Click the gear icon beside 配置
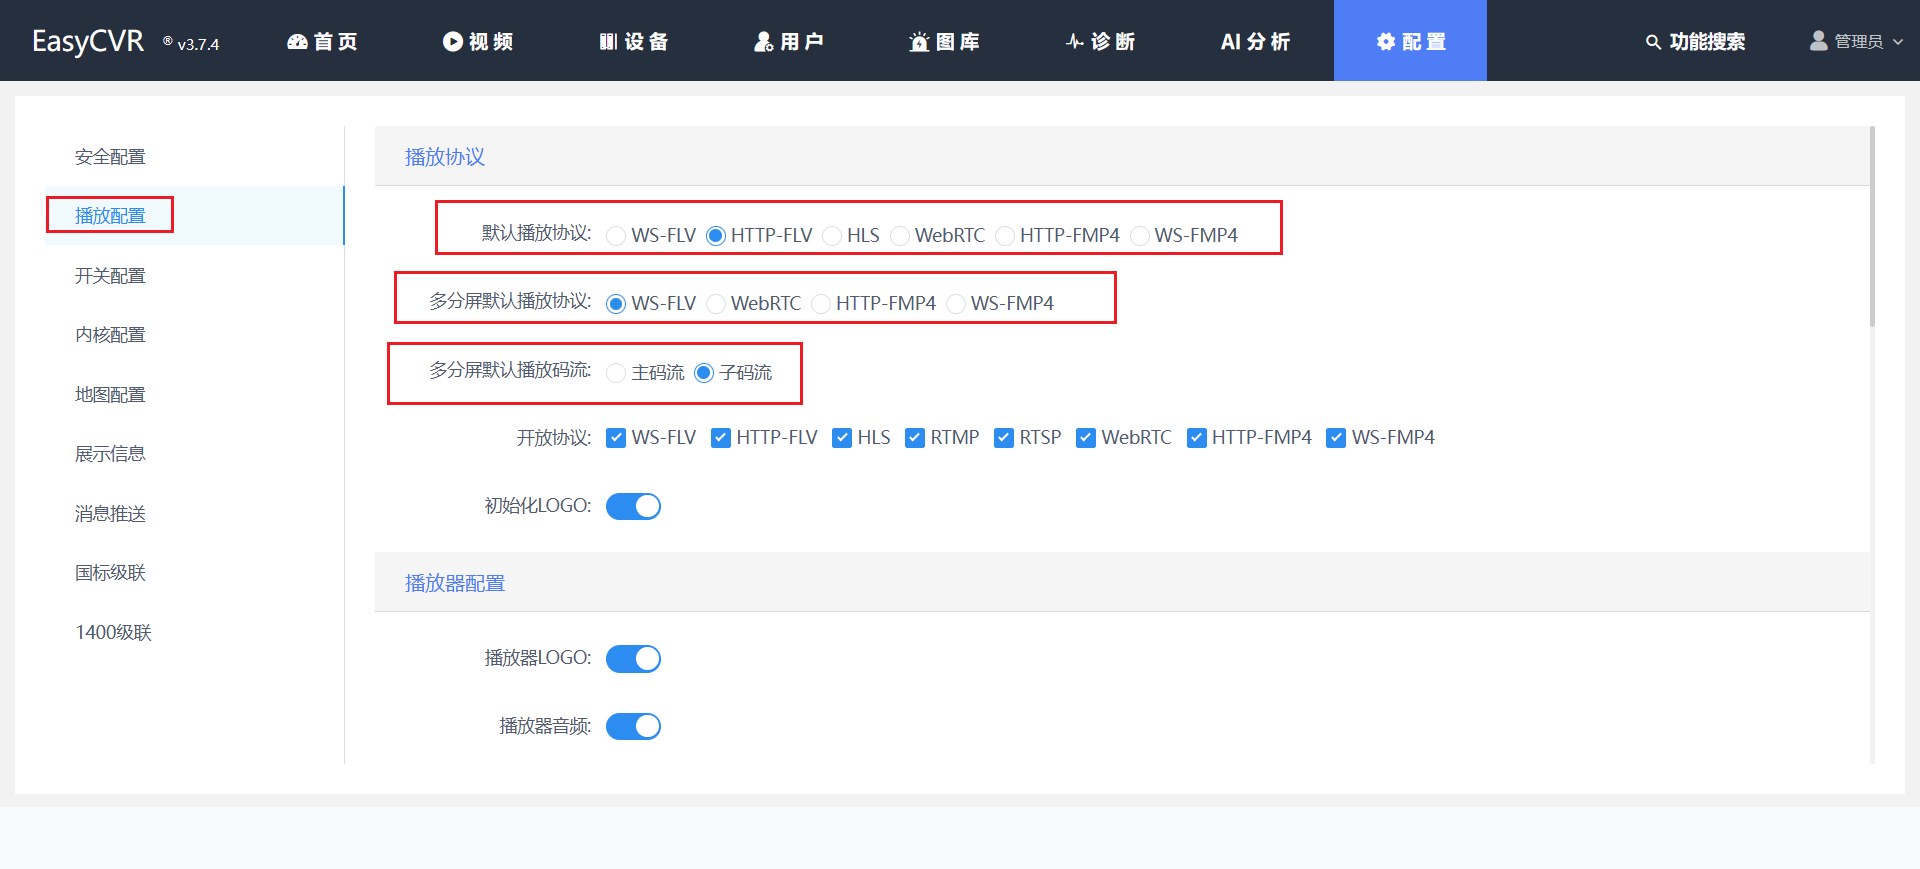Viewport: 1920px width, 869px height. point(1385,42)
